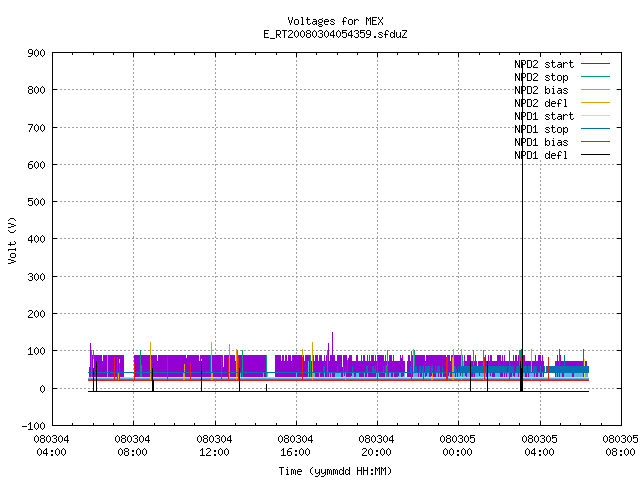This screenshot has height=480, width=640.
Task: Click the '080305 04:00' x-axis tick label
Action: point(540,446)
